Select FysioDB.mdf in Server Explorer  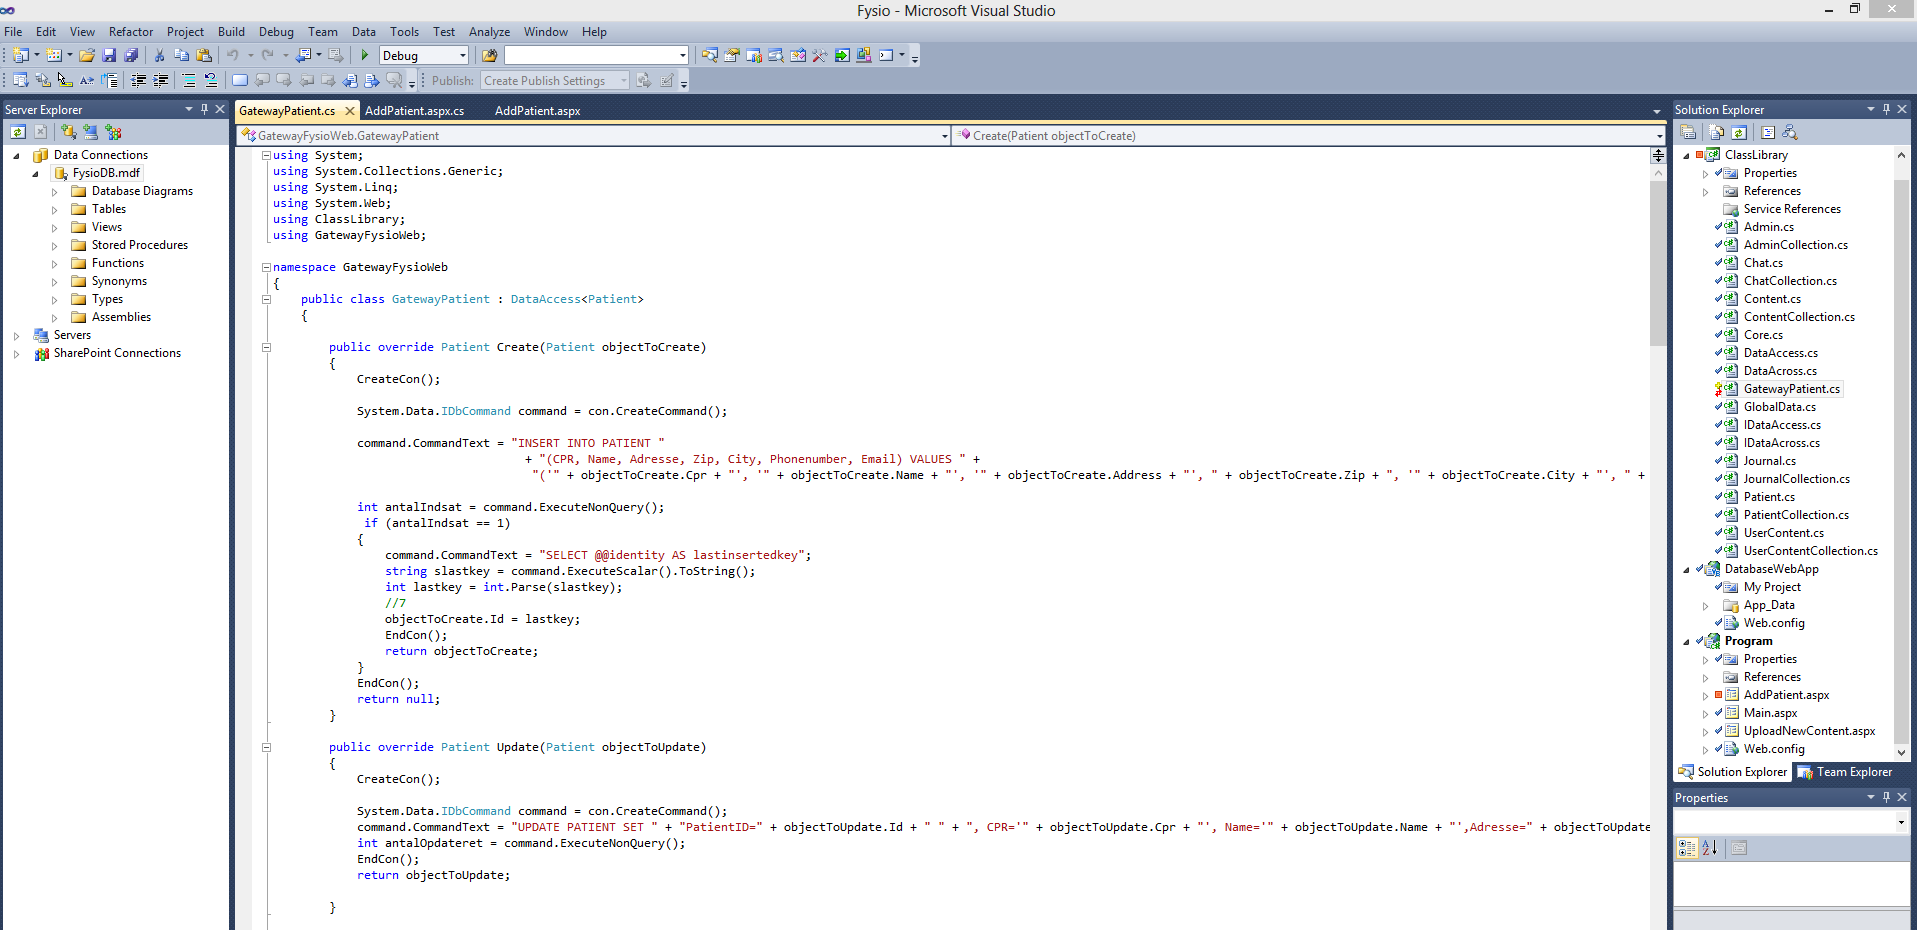pos(106,173)
